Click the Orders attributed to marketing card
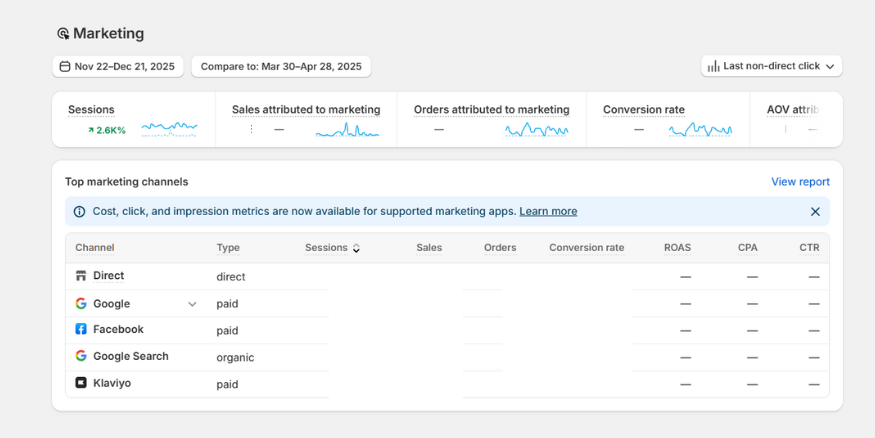The image size is (875, 438). click(491, 119)
